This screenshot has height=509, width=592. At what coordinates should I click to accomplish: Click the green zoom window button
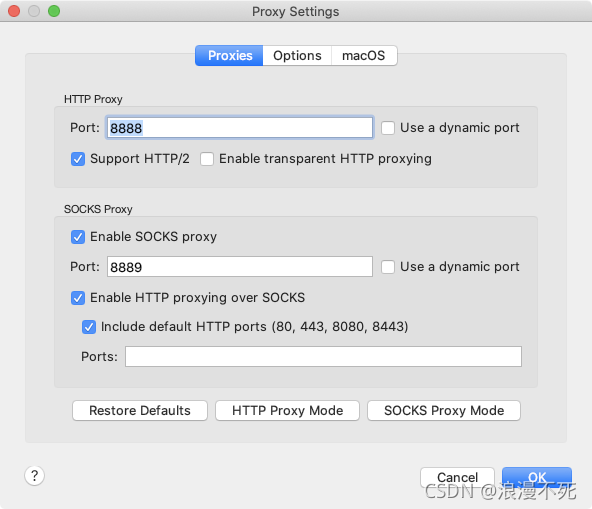point(54,11)
